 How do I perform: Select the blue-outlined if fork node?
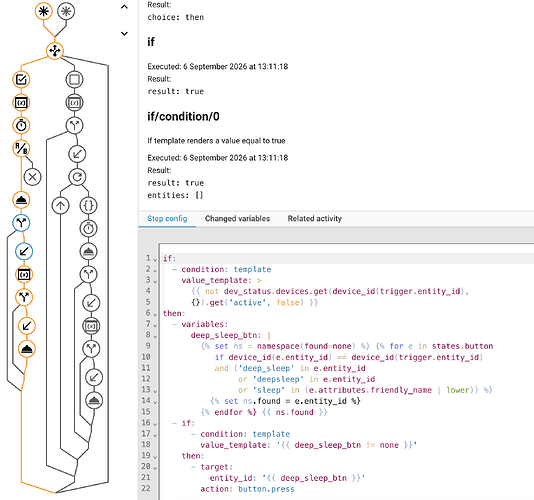pyautogui.click(x=21, y=223)
